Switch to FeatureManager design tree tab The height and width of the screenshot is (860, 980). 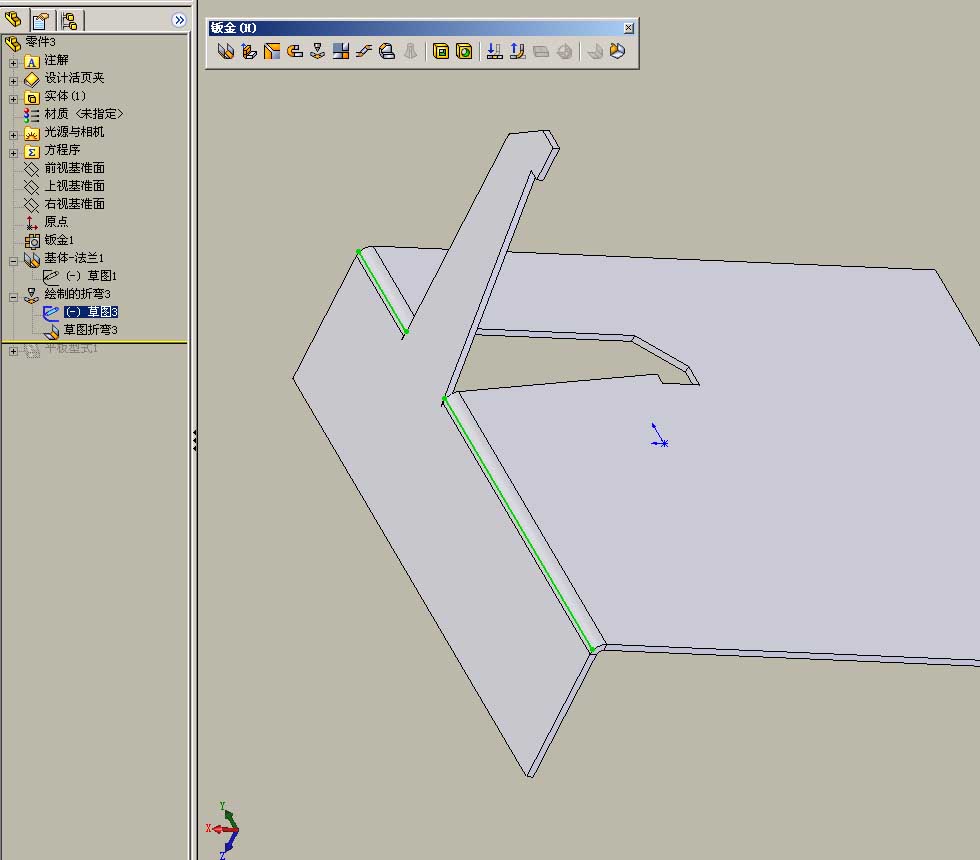coord(13,21)
